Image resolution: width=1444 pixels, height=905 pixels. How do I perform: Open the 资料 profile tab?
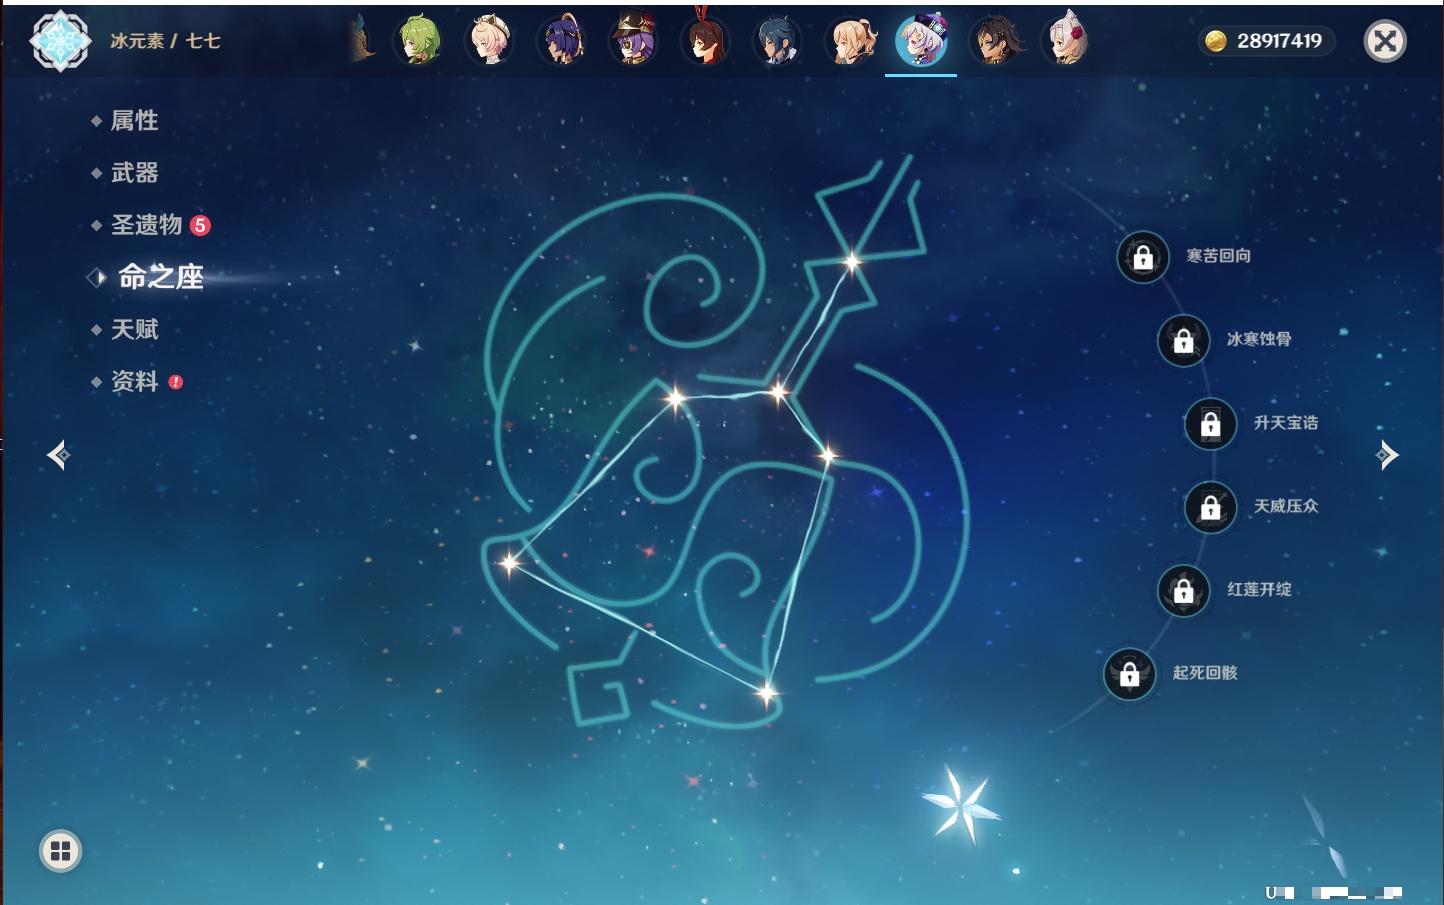(134, 381)
